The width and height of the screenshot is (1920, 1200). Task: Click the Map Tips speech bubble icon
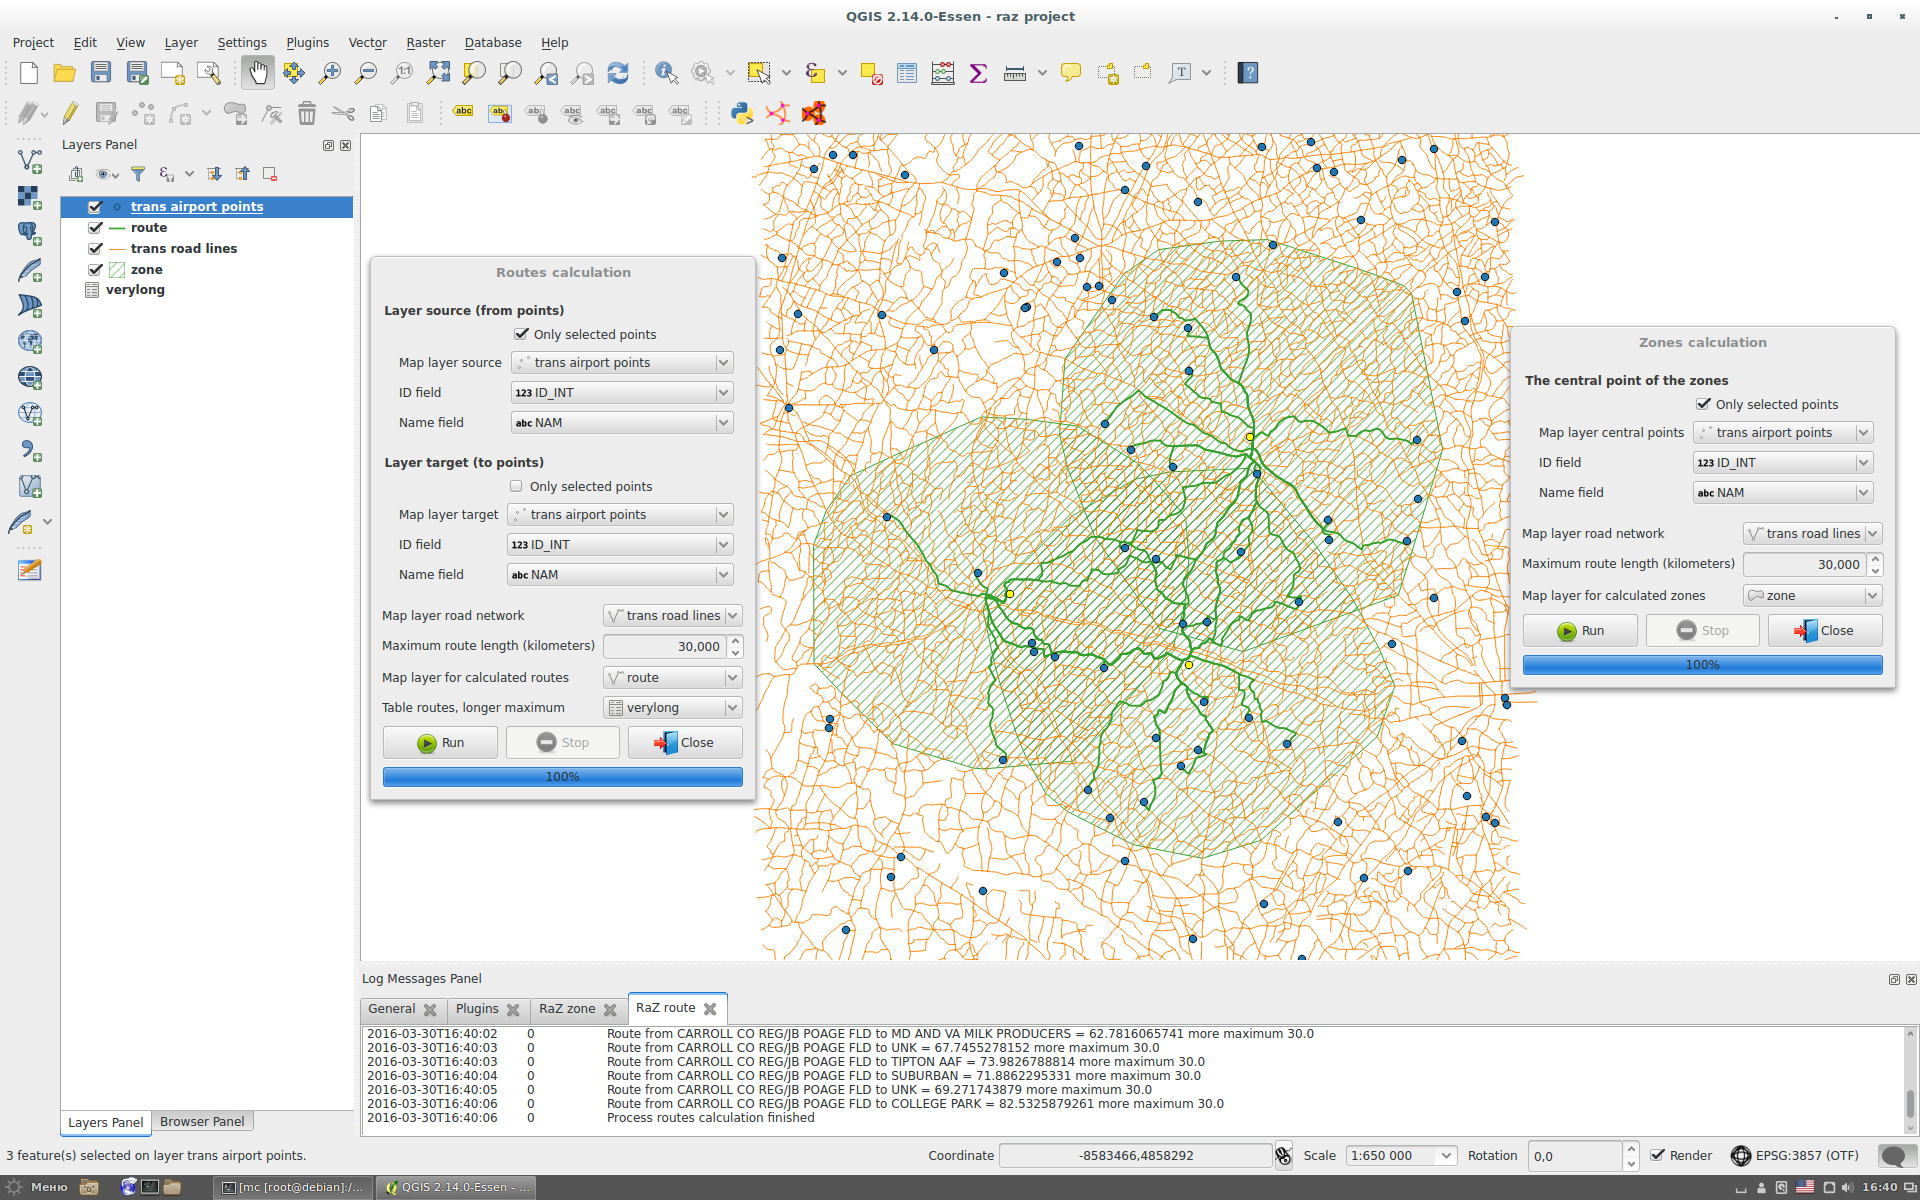click(1071, 73)
